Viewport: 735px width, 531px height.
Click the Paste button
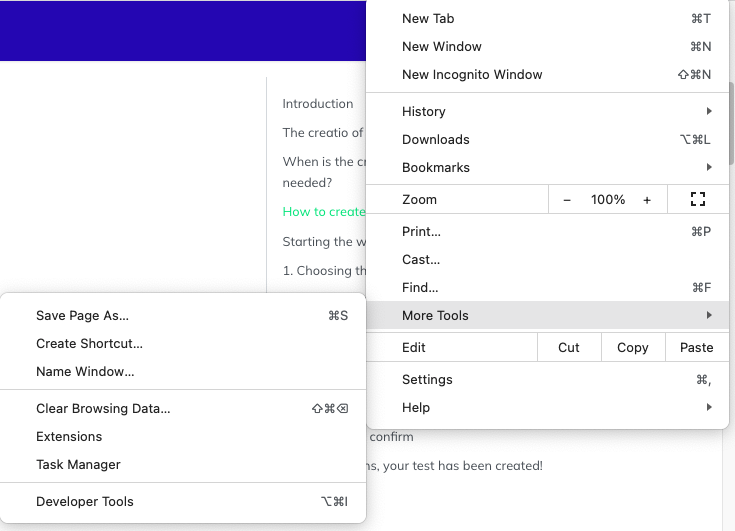pos(696,347)
